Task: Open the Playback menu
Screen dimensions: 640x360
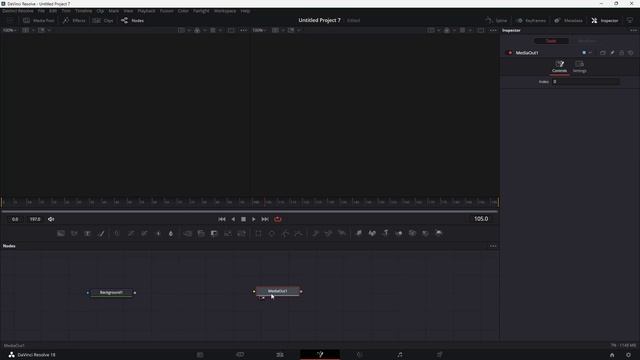Action: (x=146, y=11)
